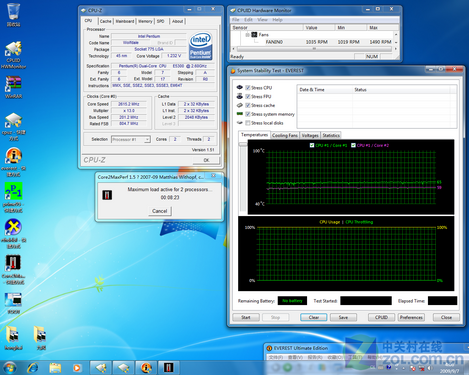Screen dimensions: 469x375
Task: Click Save in System Stability Test
Action: 343,317
